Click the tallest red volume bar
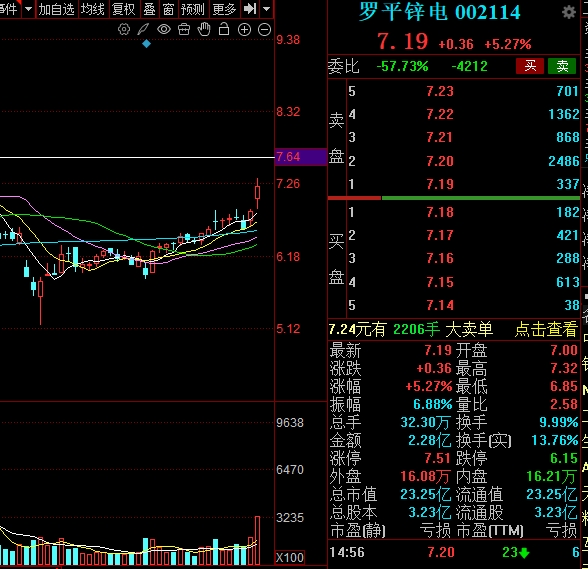The height and width of the screenshot is (569, 588). click(257, 540)
